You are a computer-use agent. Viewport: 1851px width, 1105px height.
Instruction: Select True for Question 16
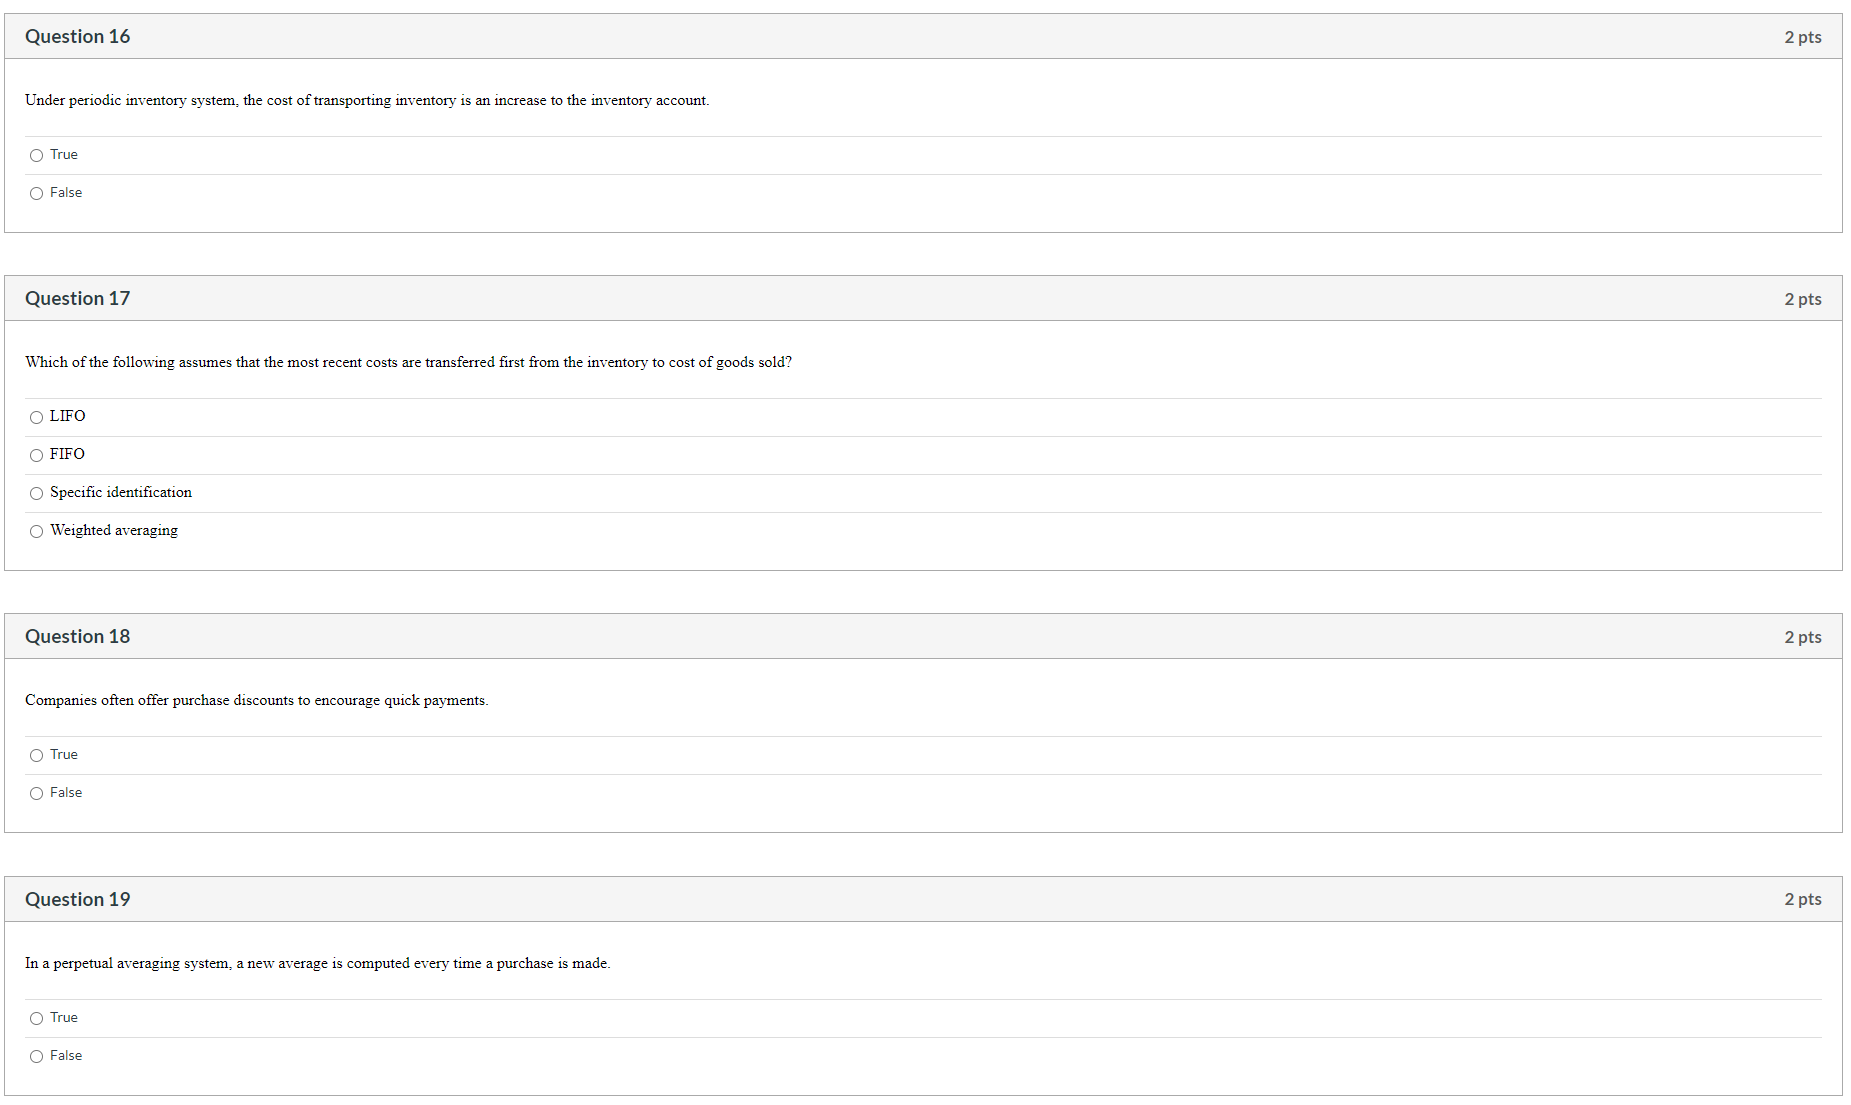pos(36,155)
